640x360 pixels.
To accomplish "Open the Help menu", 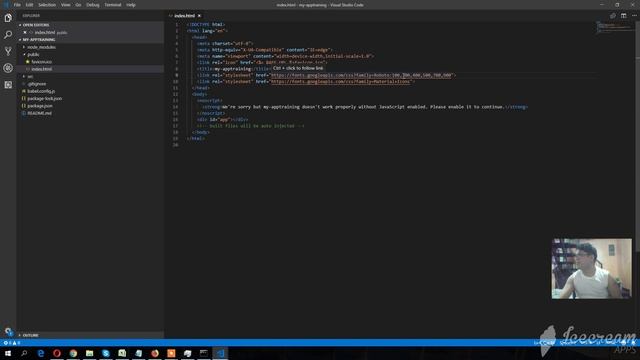I will pyautogui.click(x=131, y=5).
